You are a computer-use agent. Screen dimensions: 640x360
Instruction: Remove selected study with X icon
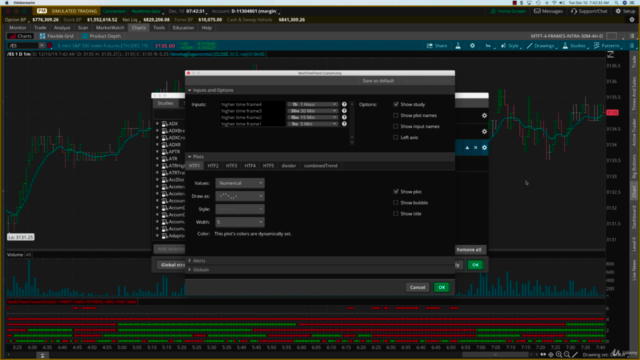tap(476, 148)
